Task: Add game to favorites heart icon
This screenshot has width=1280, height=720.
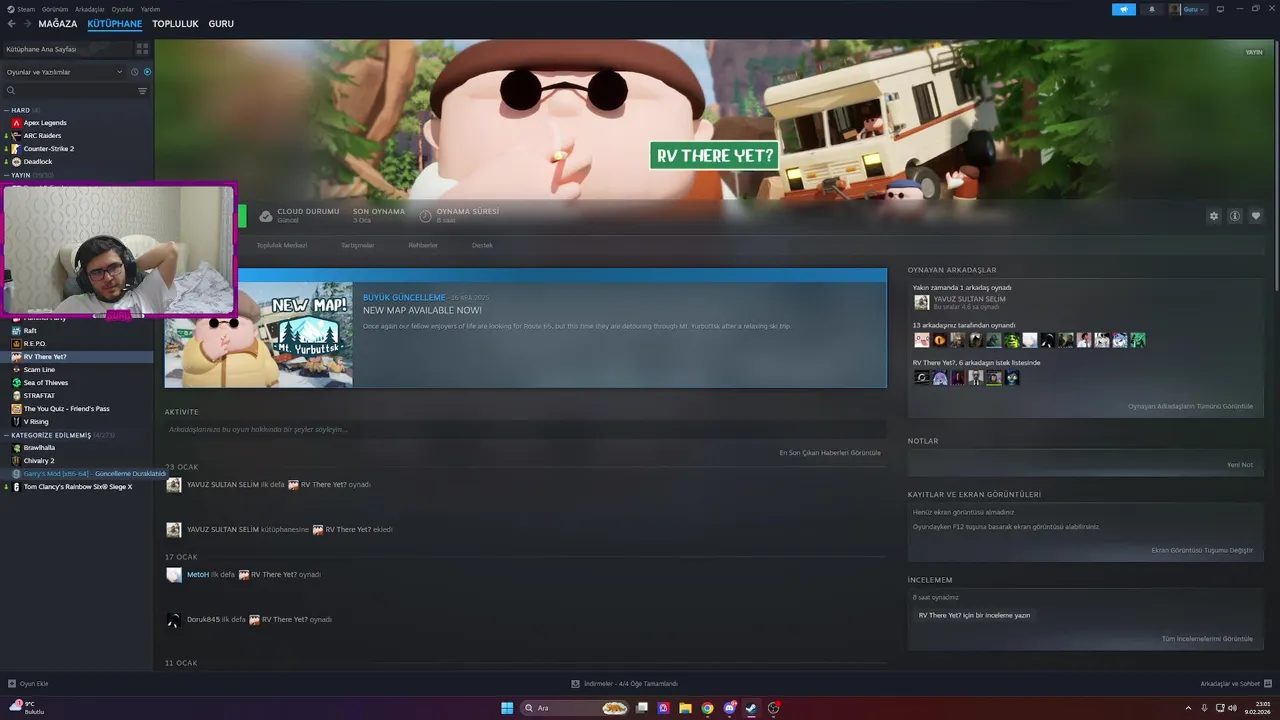Action: tap(1256, 216)
